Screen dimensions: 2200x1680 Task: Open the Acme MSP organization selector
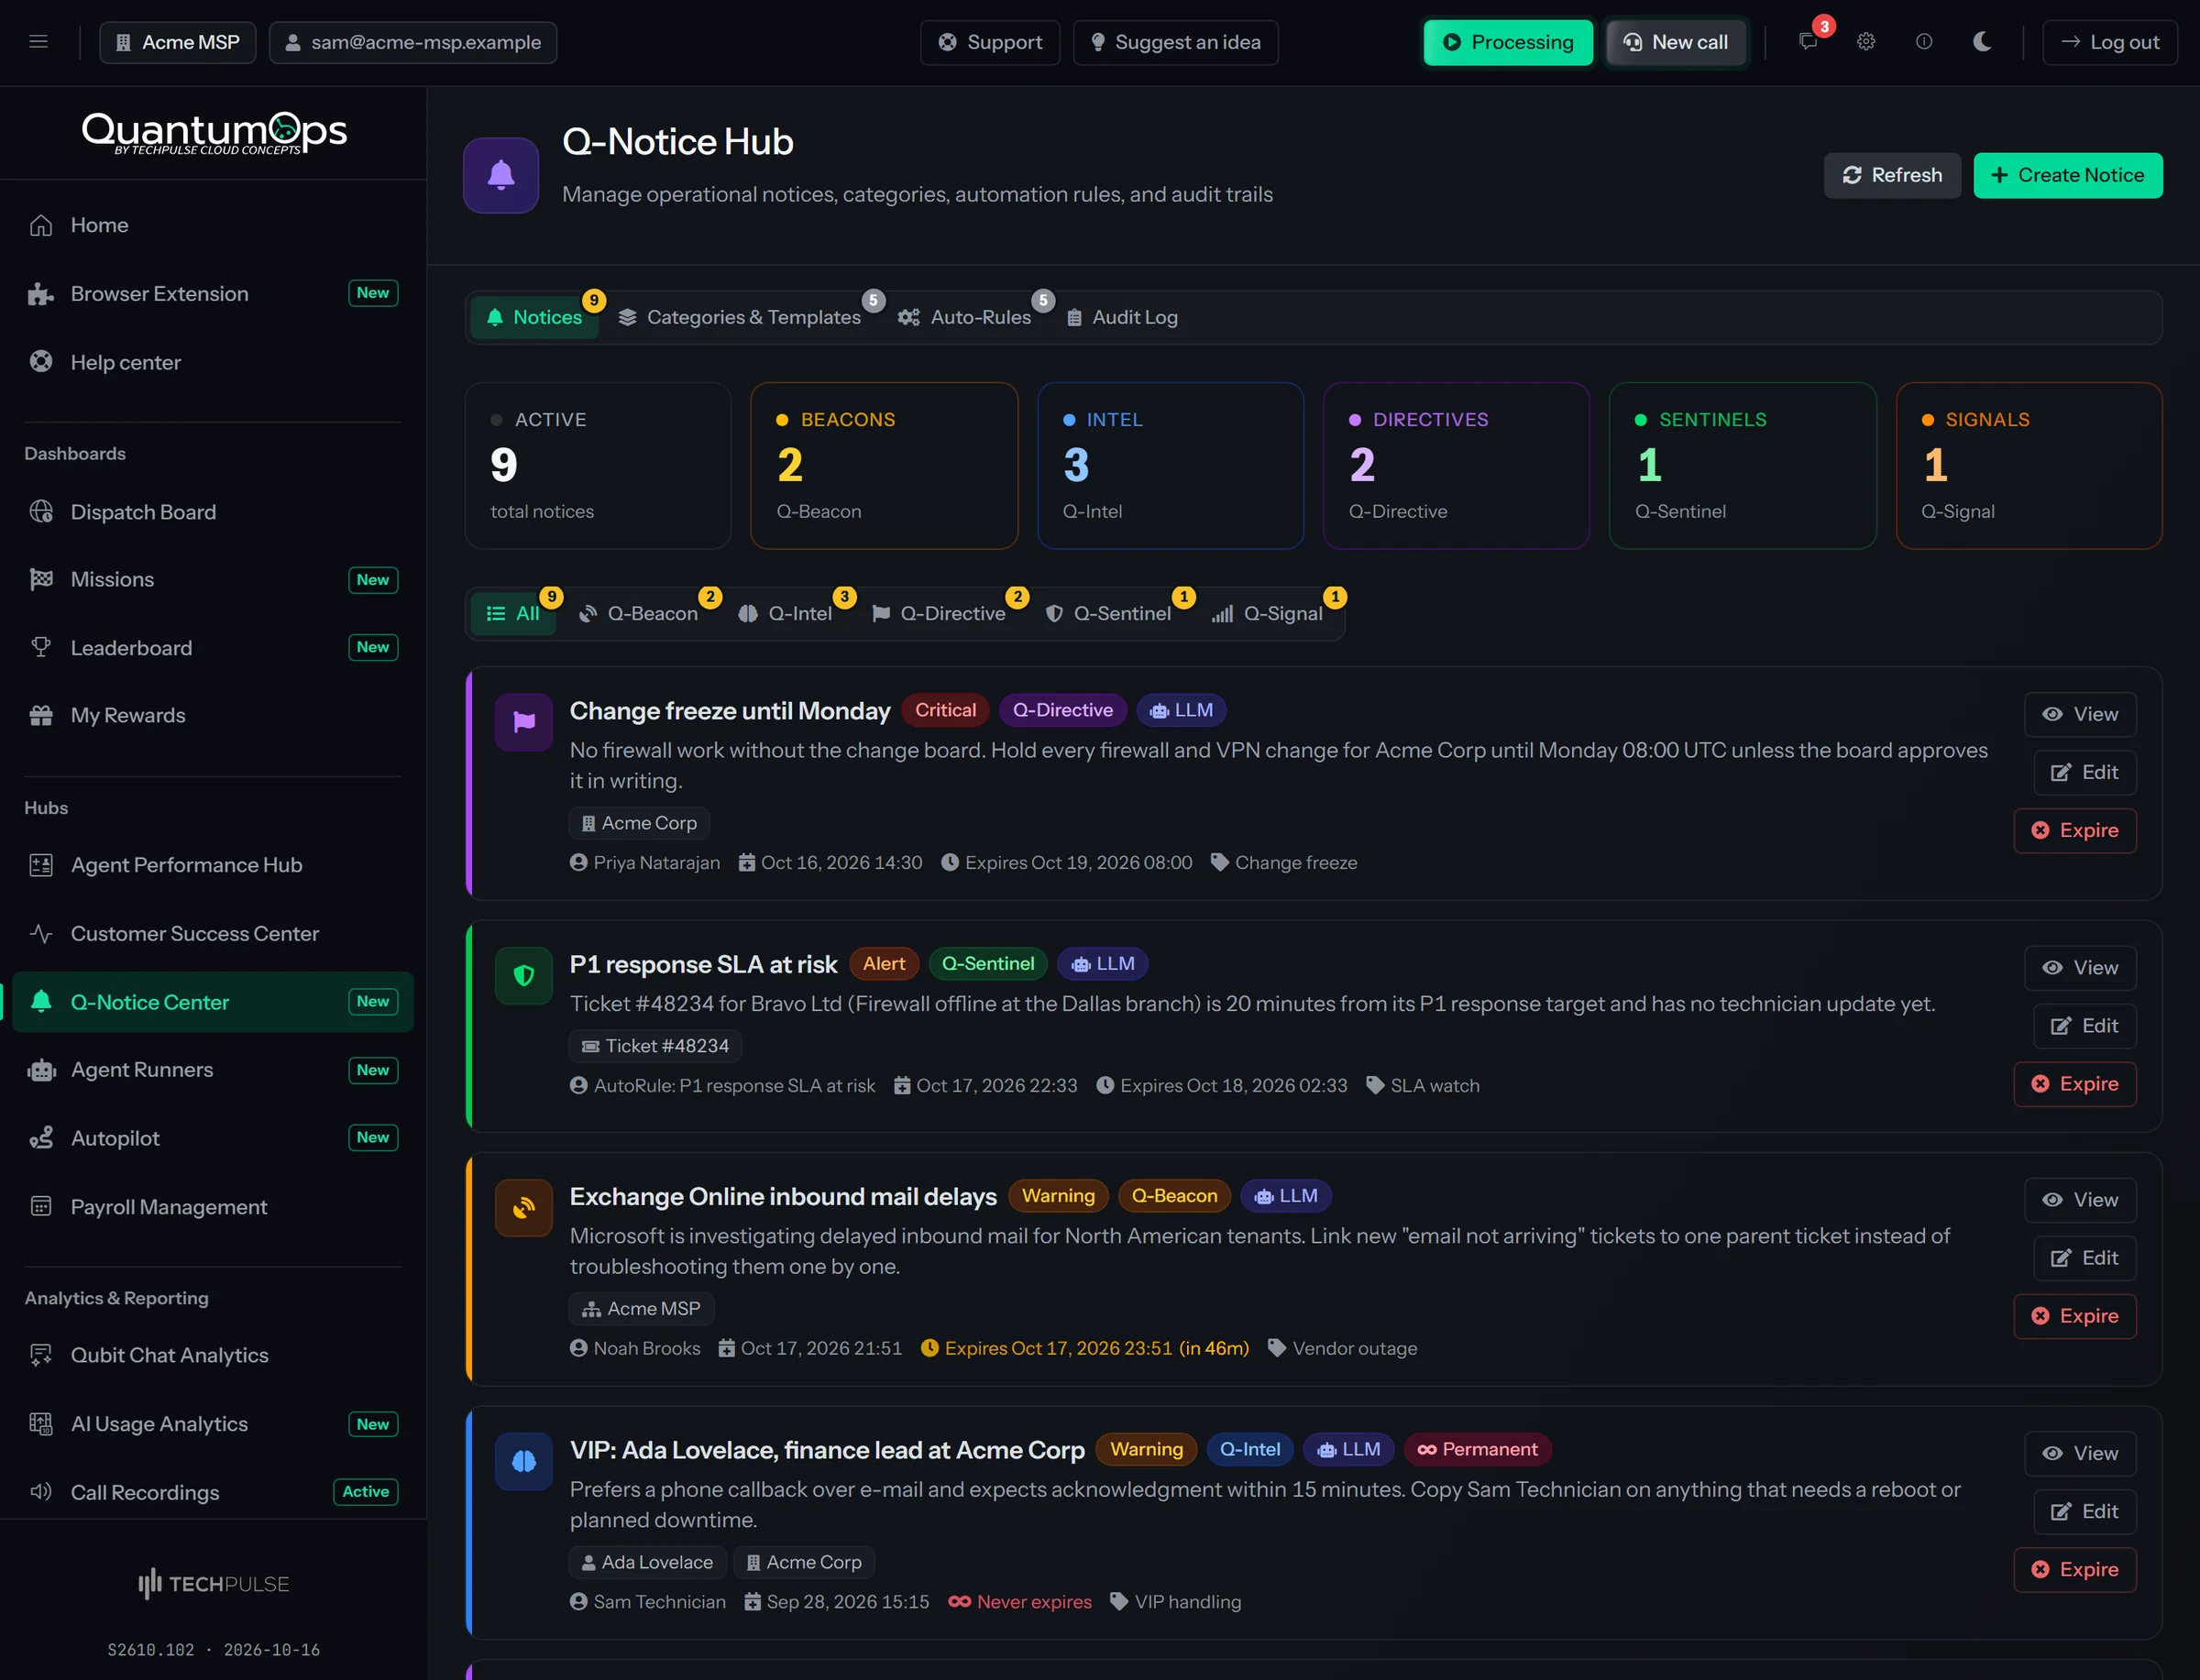tap(177, 42)
